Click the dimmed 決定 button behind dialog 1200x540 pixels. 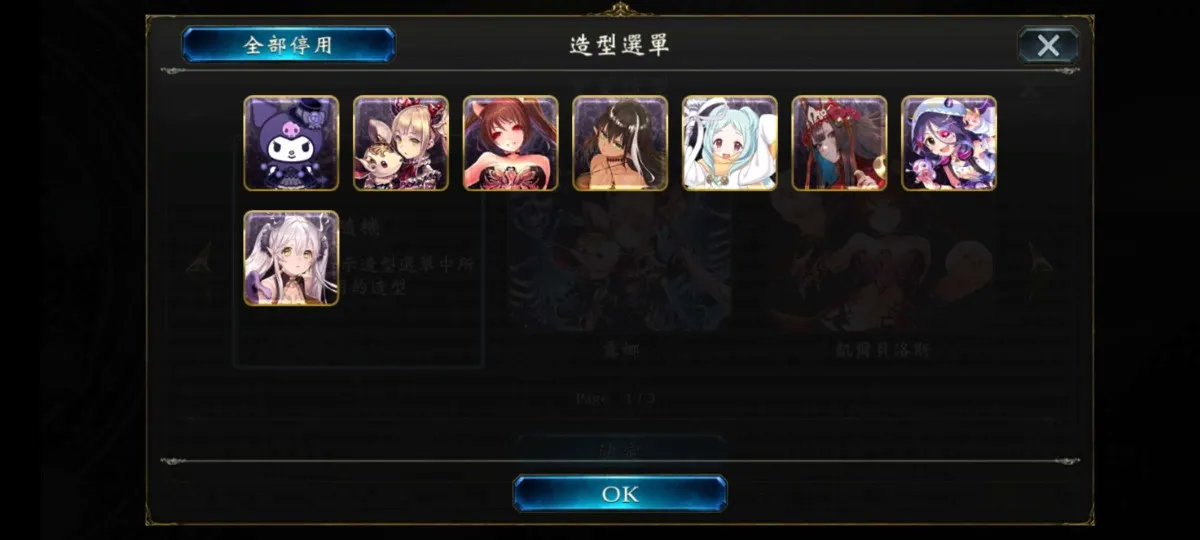point(620,447)
